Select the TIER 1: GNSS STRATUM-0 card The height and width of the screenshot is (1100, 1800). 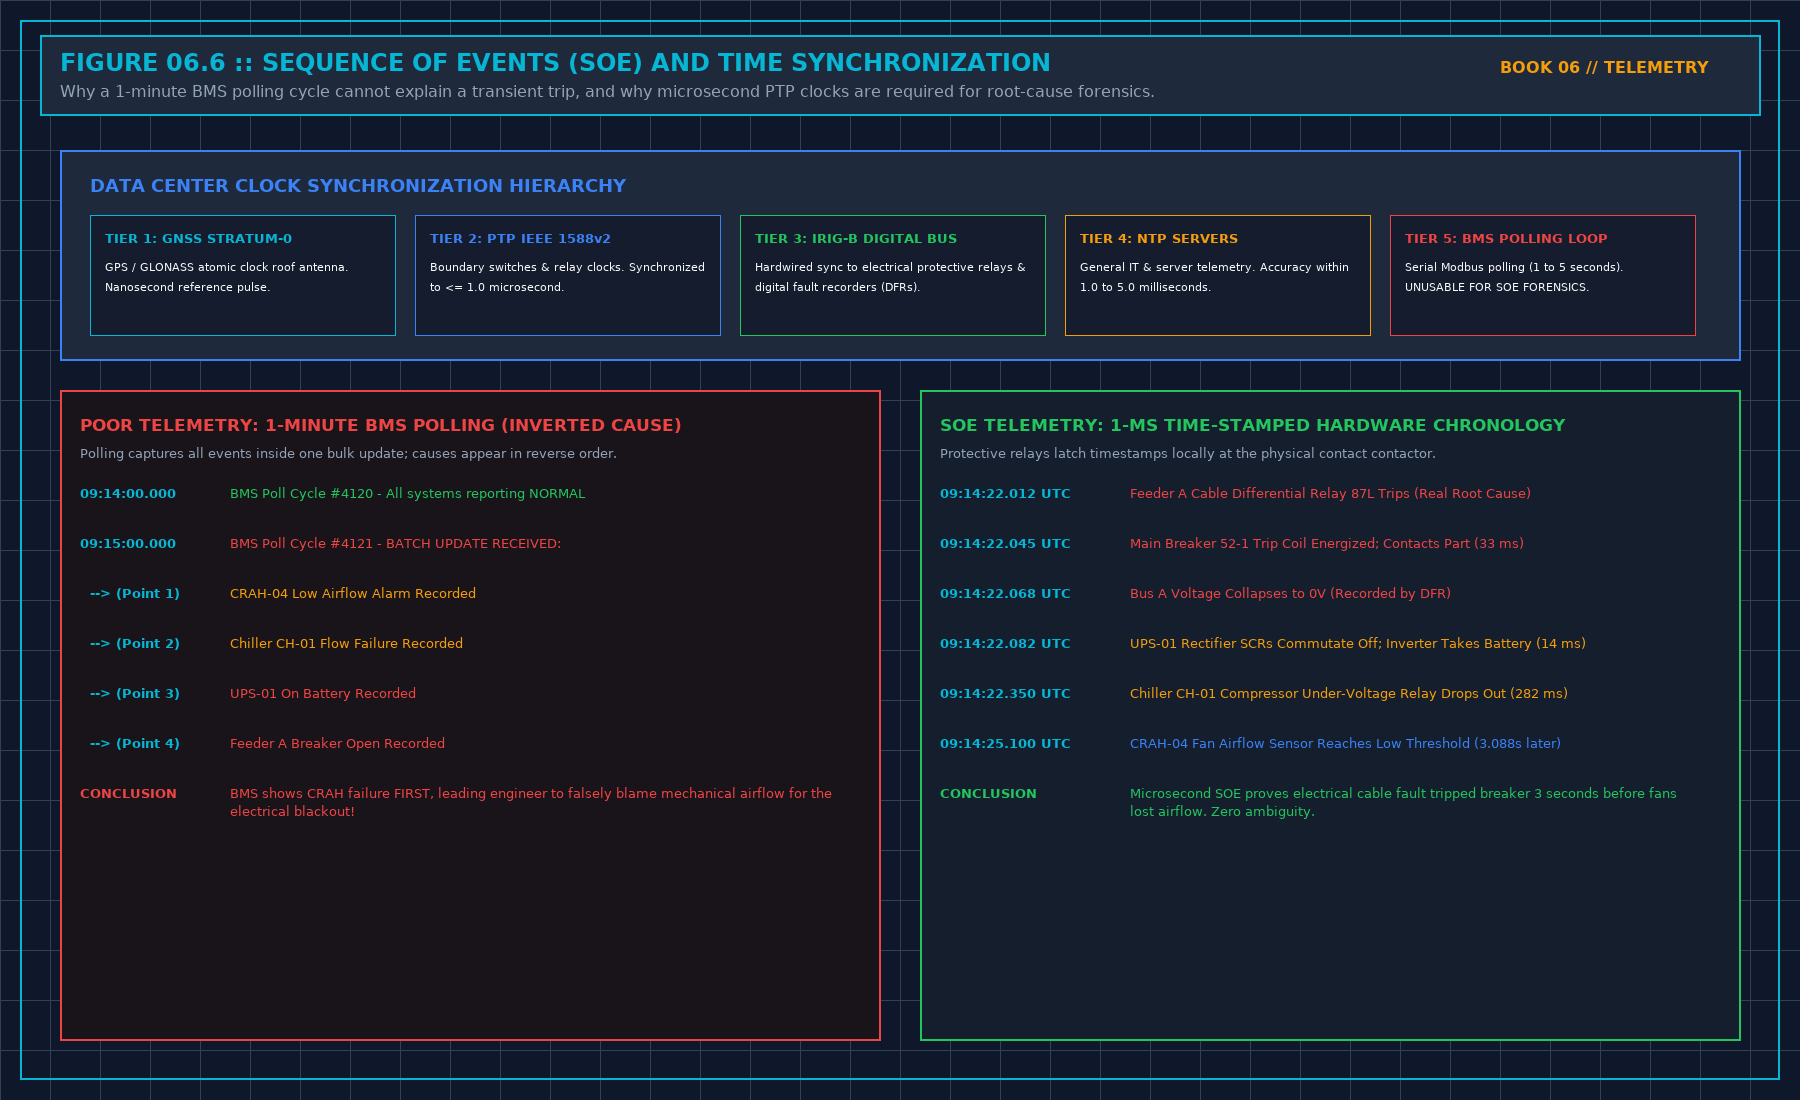coord(243,275)
